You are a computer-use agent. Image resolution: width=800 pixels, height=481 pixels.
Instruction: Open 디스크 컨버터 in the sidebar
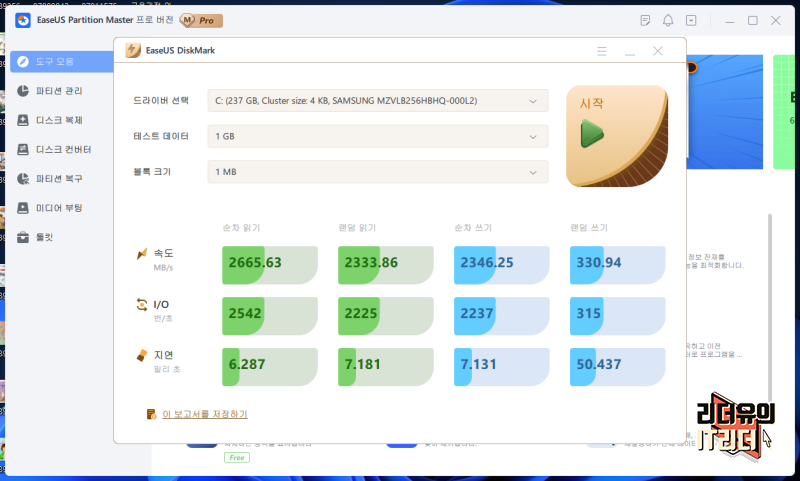(x=63, y=149)
